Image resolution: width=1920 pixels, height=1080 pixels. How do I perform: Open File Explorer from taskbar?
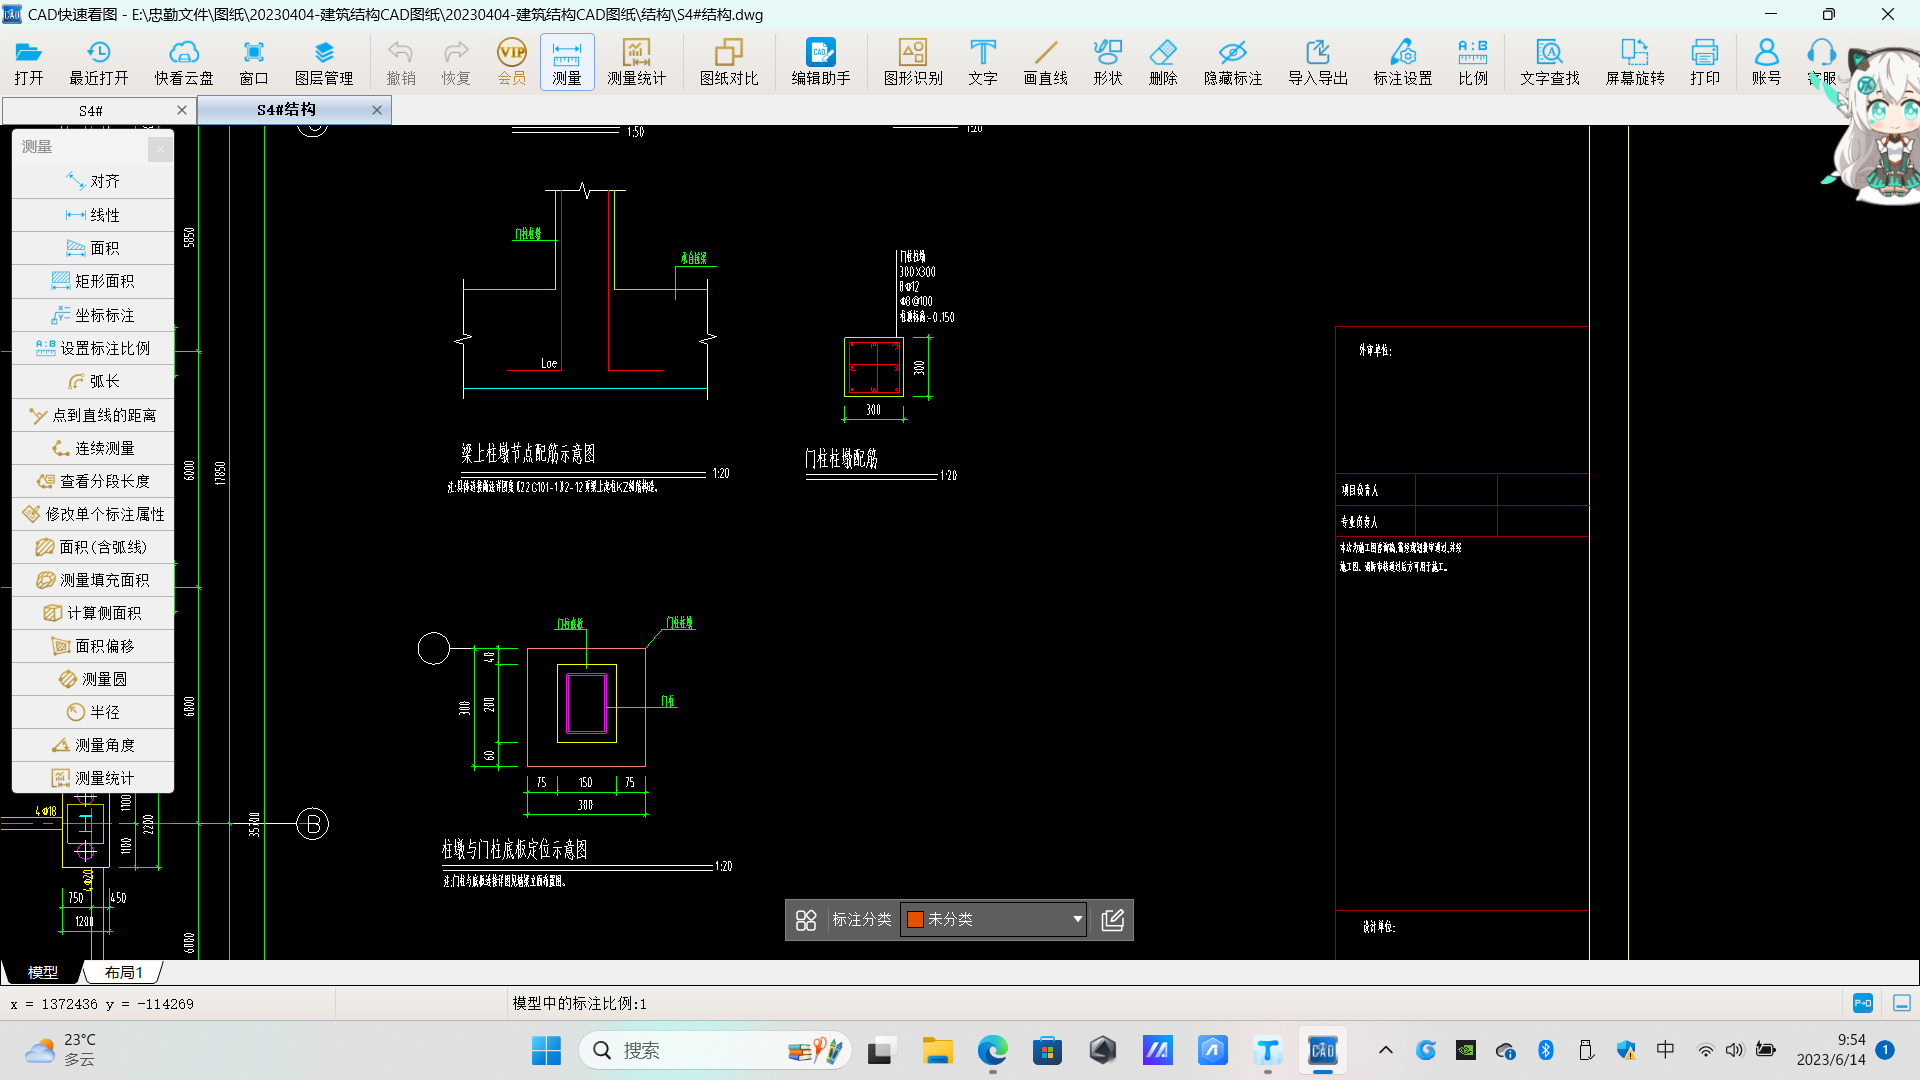937,1050
